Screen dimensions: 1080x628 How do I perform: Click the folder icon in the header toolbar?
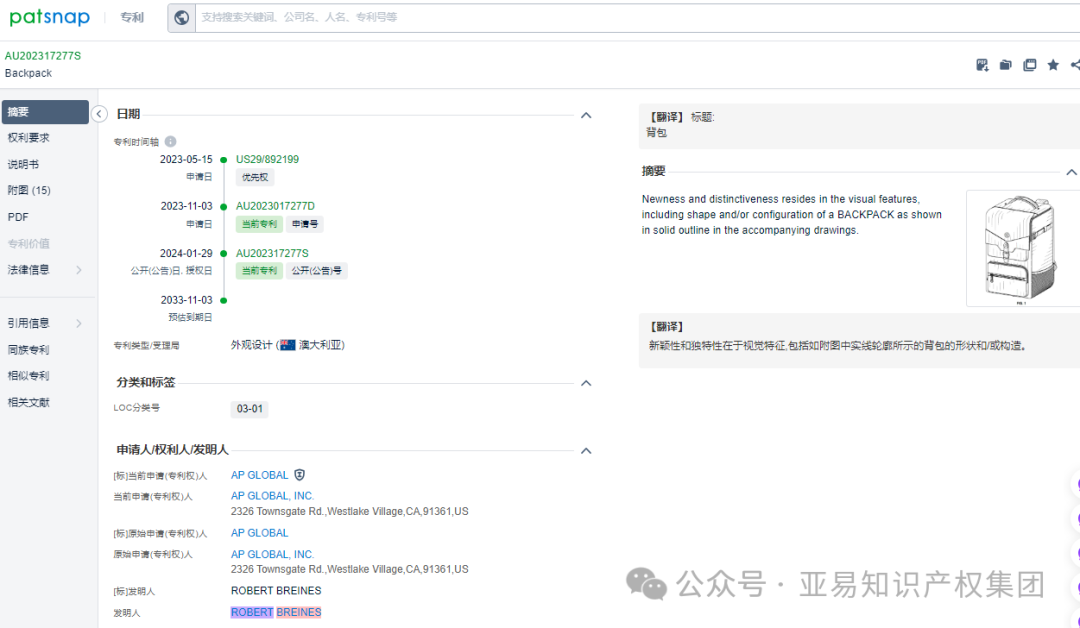click(x=1006, y=65)
